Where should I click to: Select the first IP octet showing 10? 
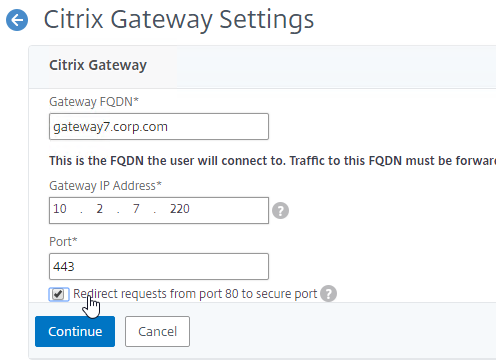point(60,209)
